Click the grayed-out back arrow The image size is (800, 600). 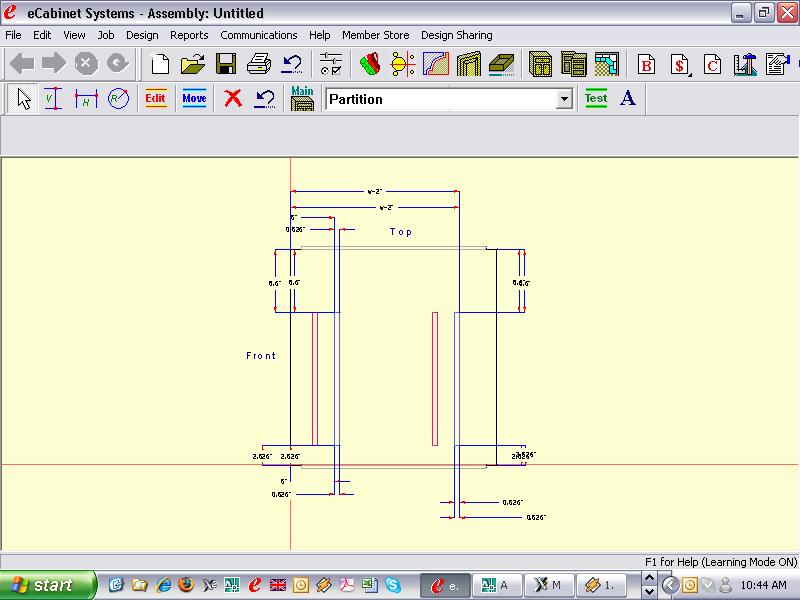point(22,64)
